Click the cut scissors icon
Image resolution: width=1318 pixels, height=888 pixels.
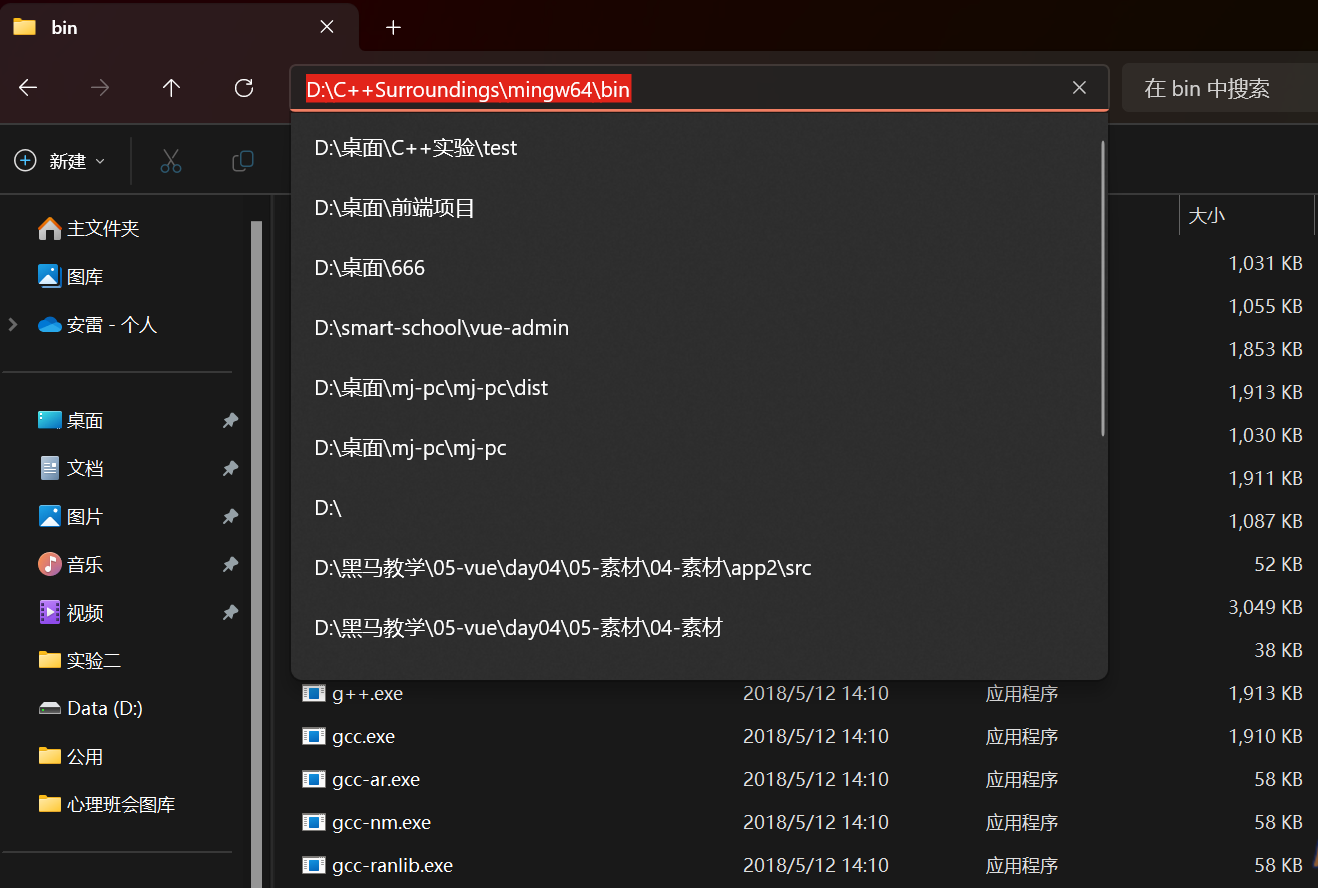(171, 161)
